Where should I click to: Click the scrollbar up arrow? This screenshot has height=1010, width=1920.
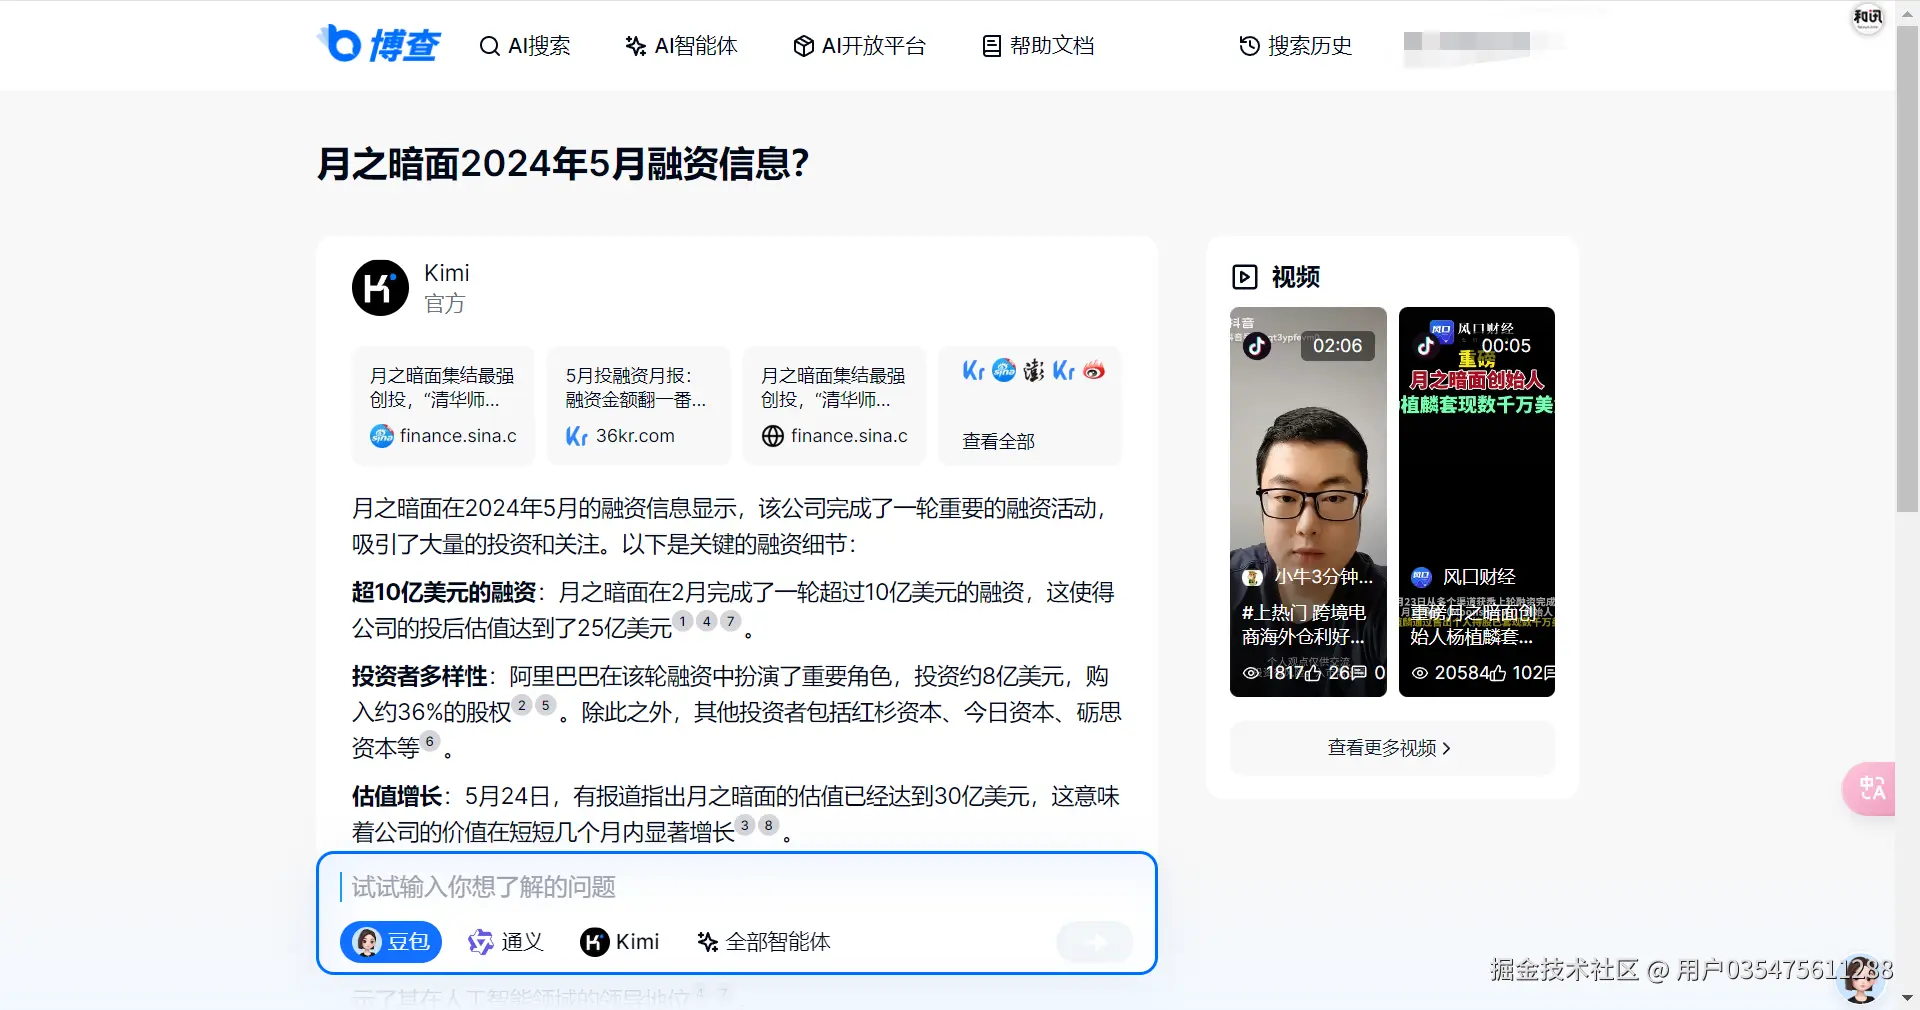[1907, 12]
